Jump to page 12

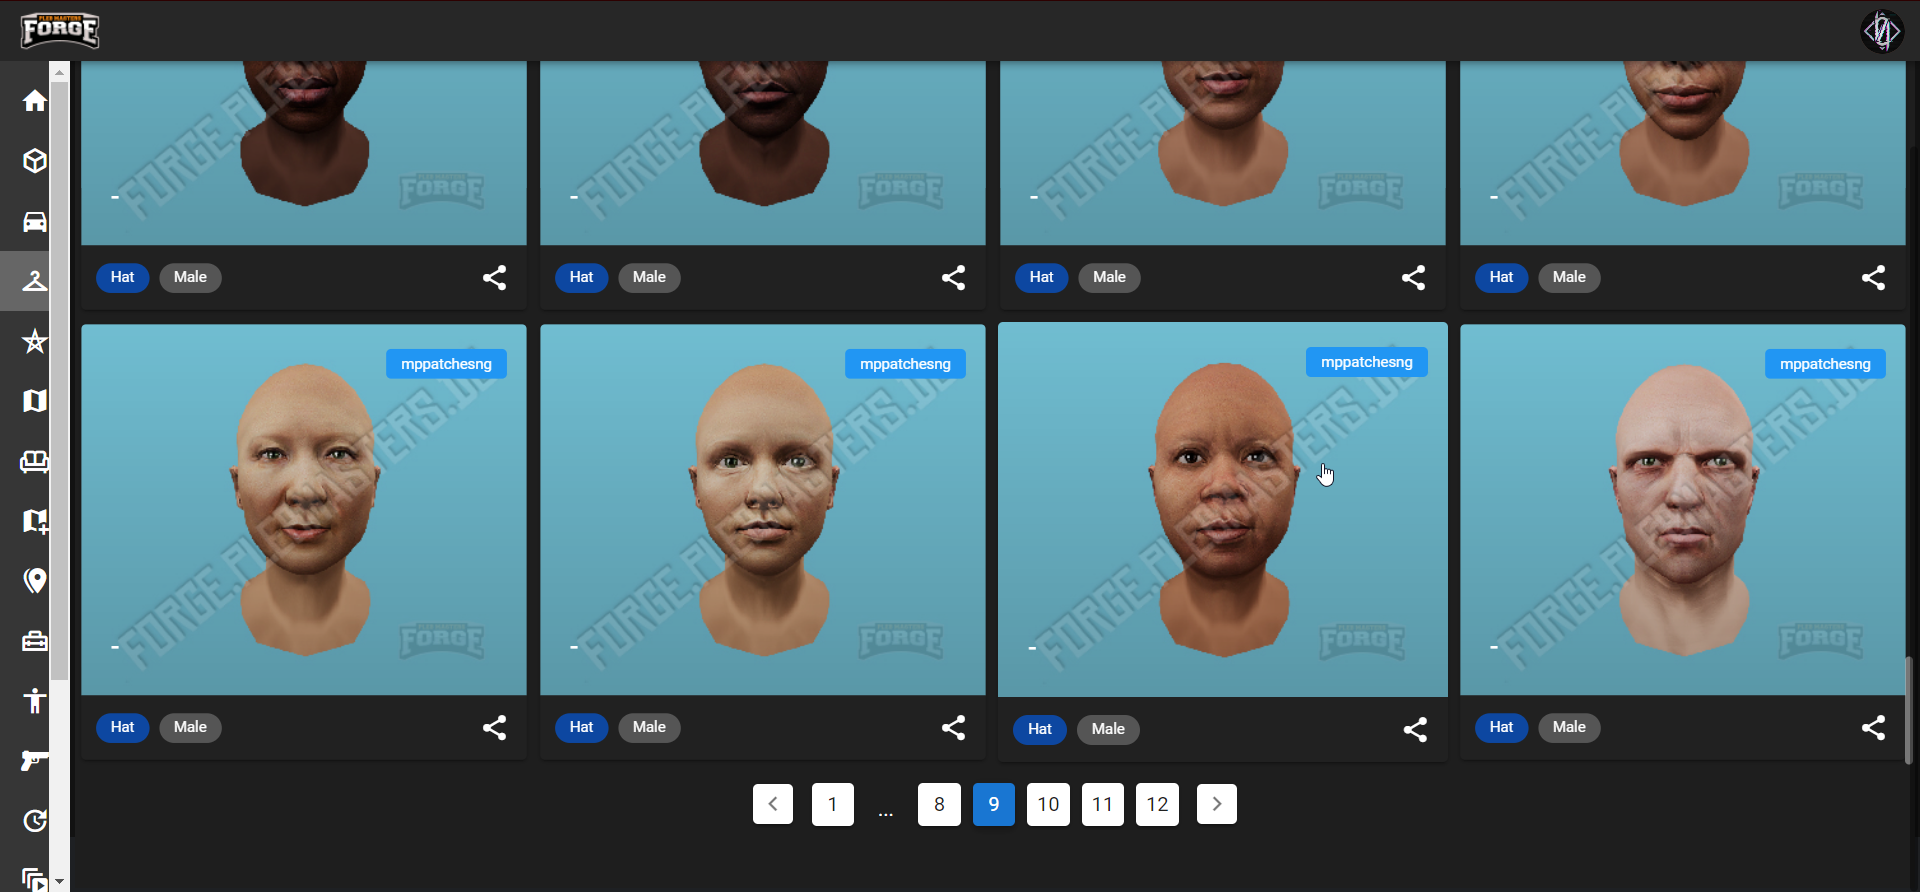point(1157,804)
